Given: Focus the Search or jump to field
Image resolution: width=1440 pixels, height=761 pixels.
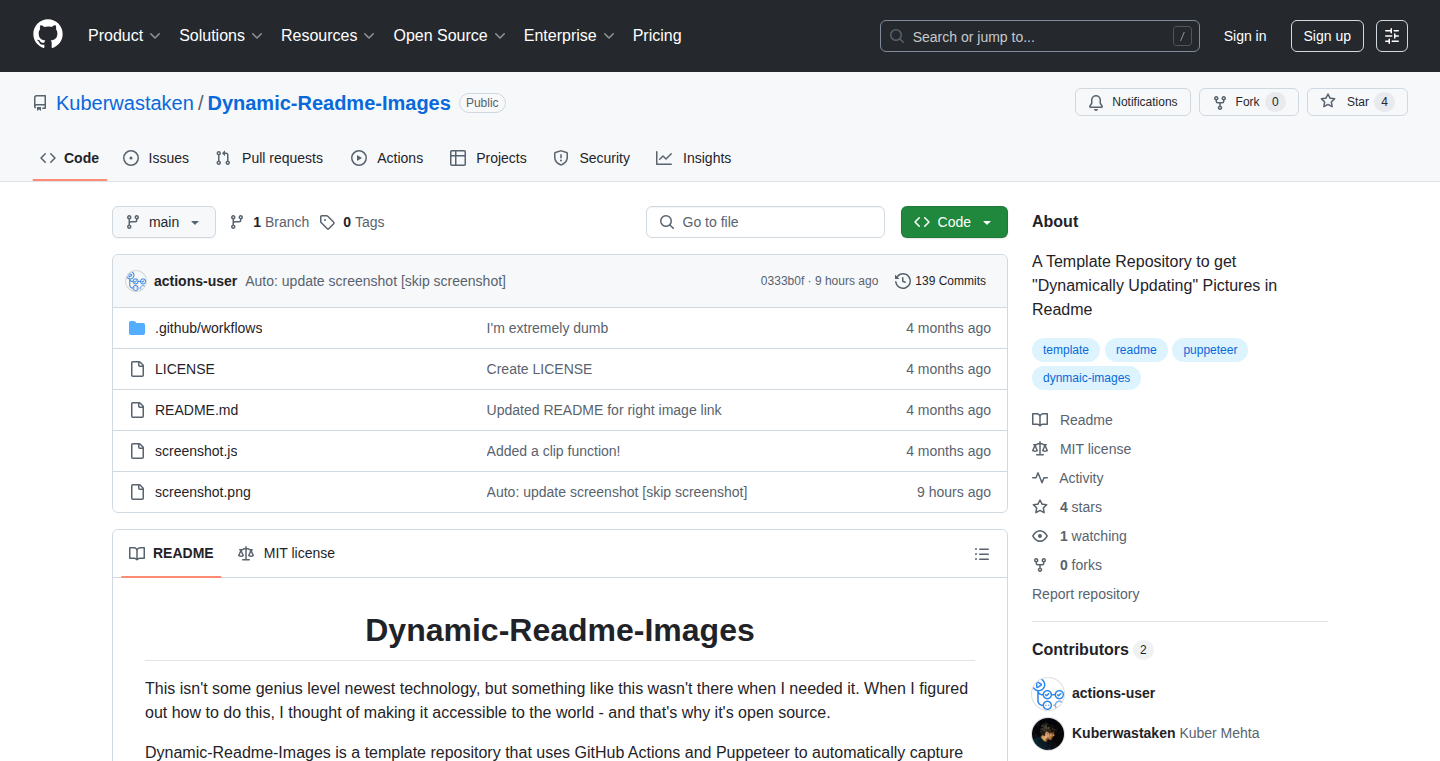Looking at the screenshot, I should click(x=1040, y=36).
